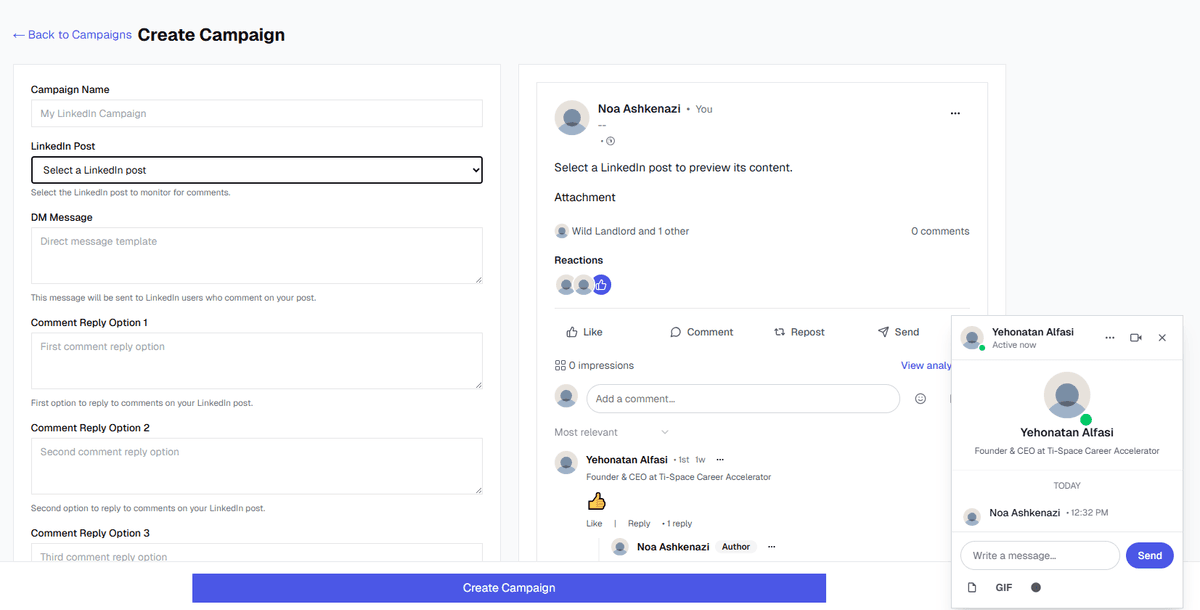Open the GIF picker in the chat

[1003, 587]
